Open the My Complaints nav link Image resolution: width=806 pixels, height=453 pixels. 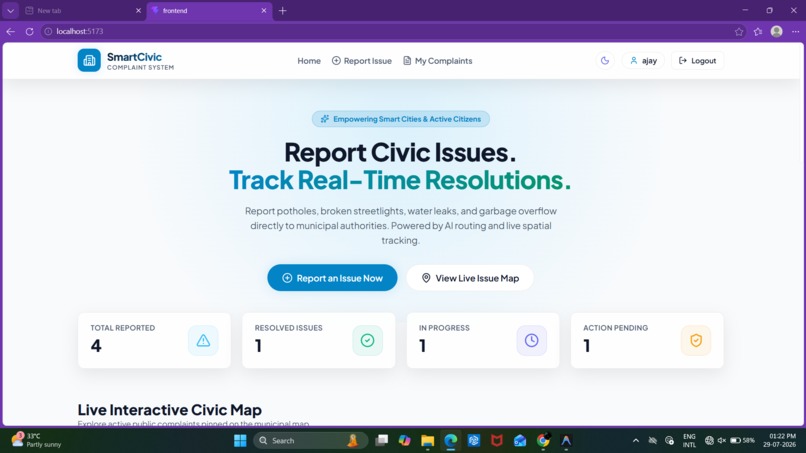(437, 61)
